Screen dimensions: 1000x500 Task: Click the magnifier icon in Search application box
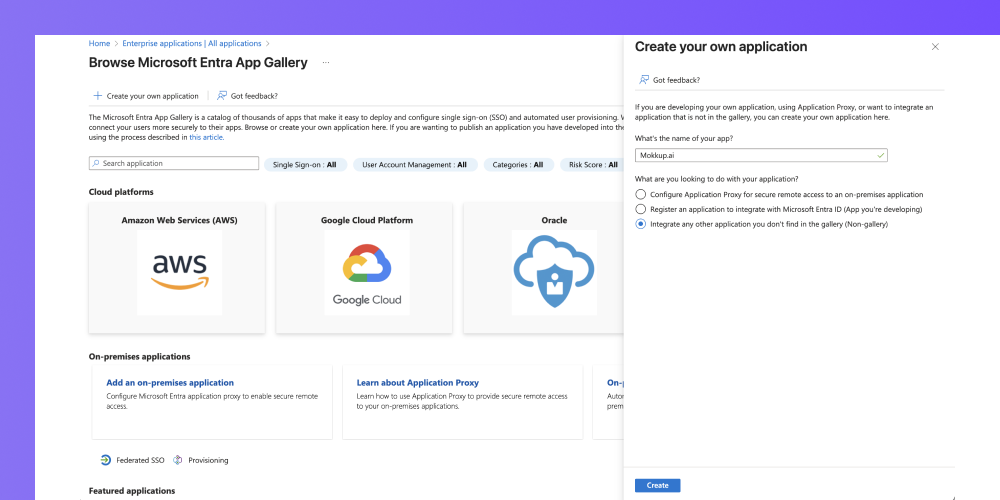tap(96, 163)
